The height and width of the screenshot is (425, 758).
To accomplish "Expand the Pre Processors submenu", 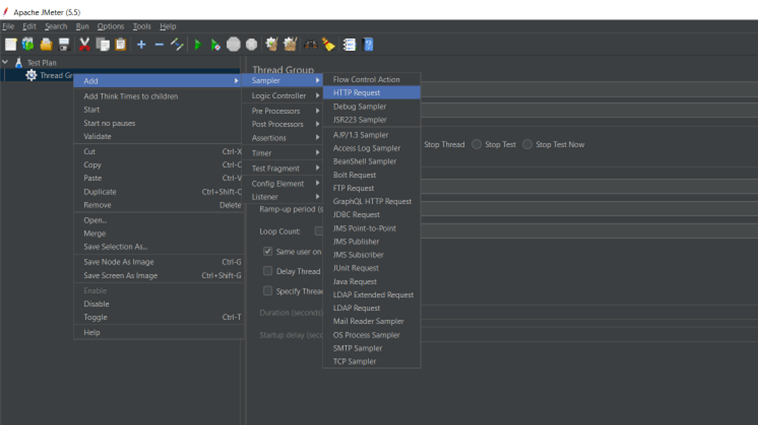I will [x=282, y=111].
